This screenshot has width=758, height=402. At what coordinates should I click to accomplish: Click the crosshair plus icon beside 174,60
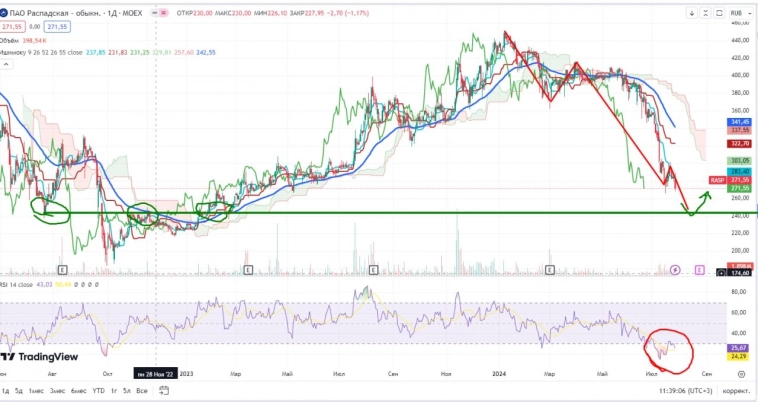(721, 273)
